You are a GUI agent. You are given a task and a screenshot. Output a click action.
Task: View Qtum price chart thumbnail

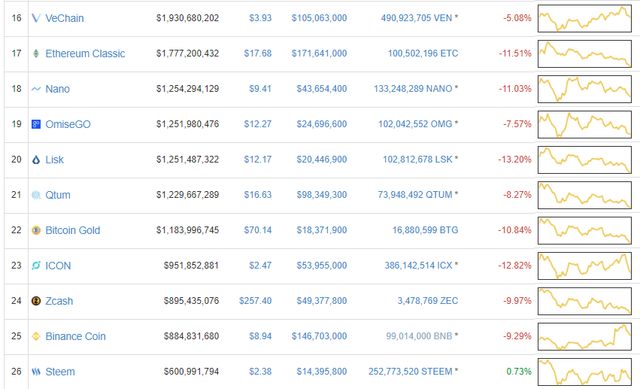pos(584,195)
